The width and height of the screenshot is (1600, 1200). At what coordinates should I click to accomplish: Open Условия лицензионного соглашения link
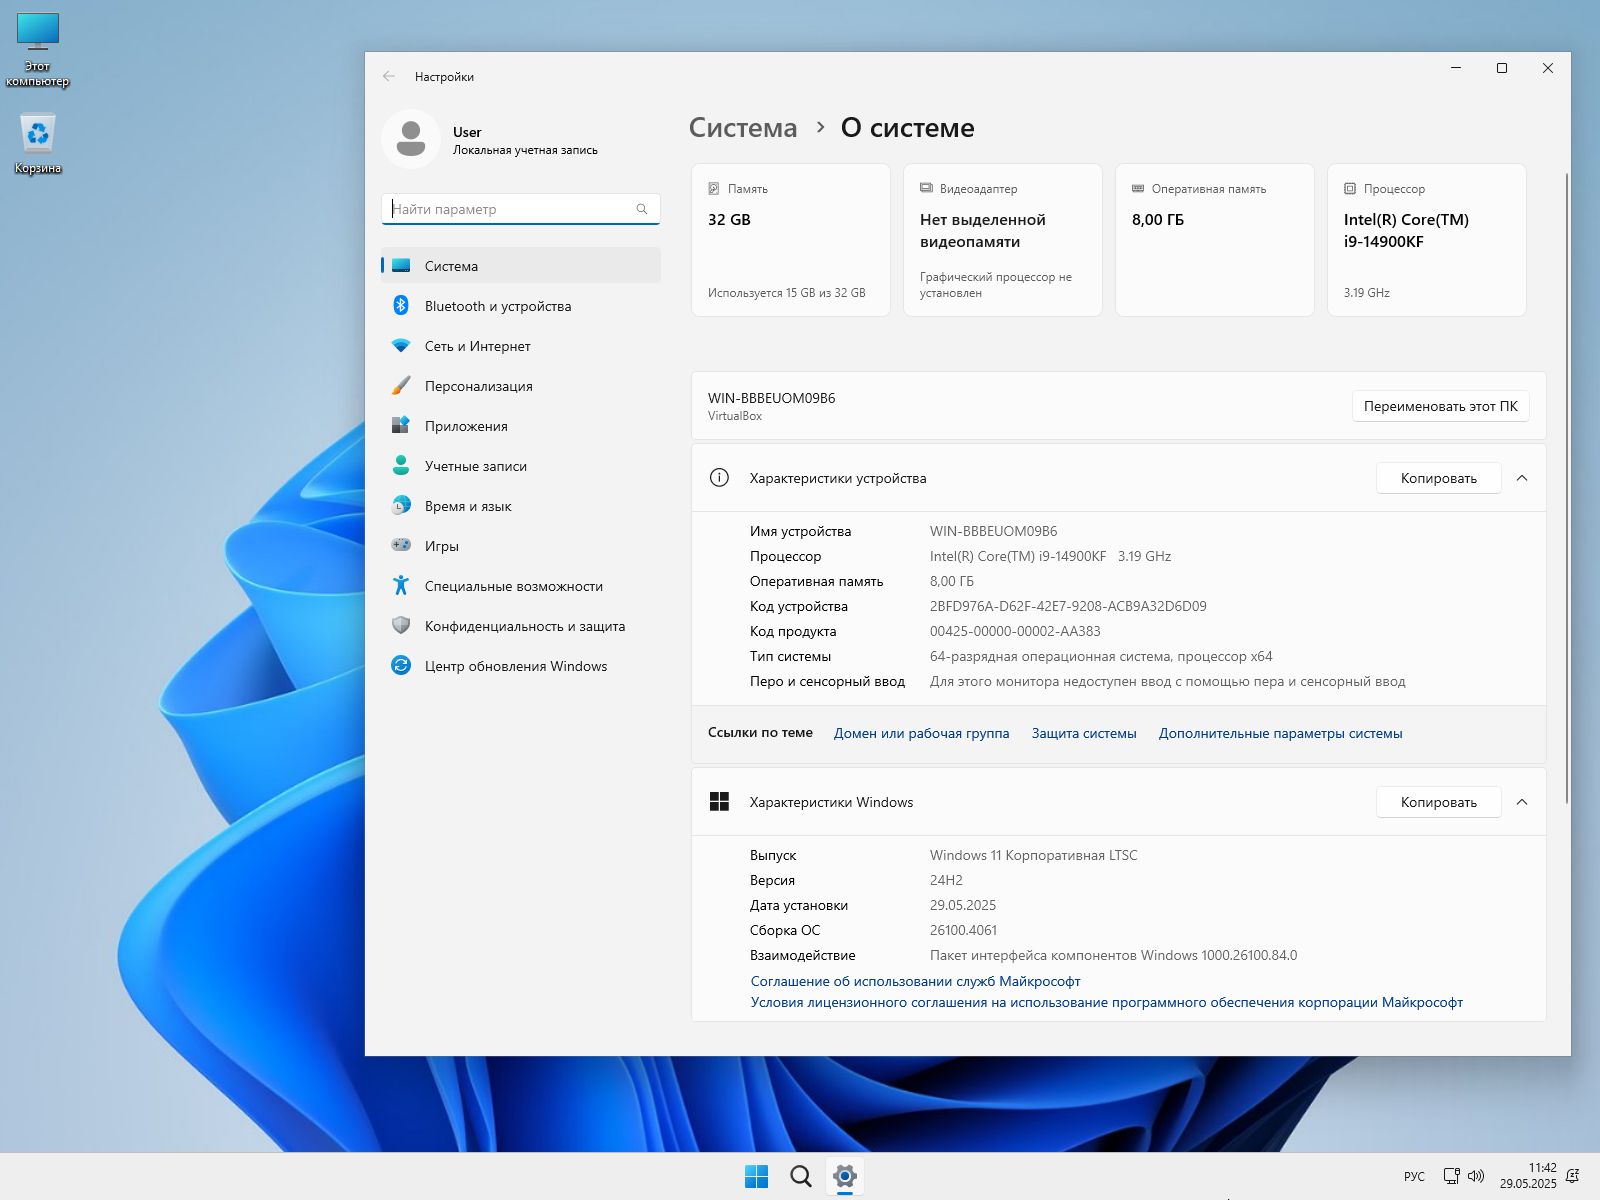(x=1106, y=1002)
